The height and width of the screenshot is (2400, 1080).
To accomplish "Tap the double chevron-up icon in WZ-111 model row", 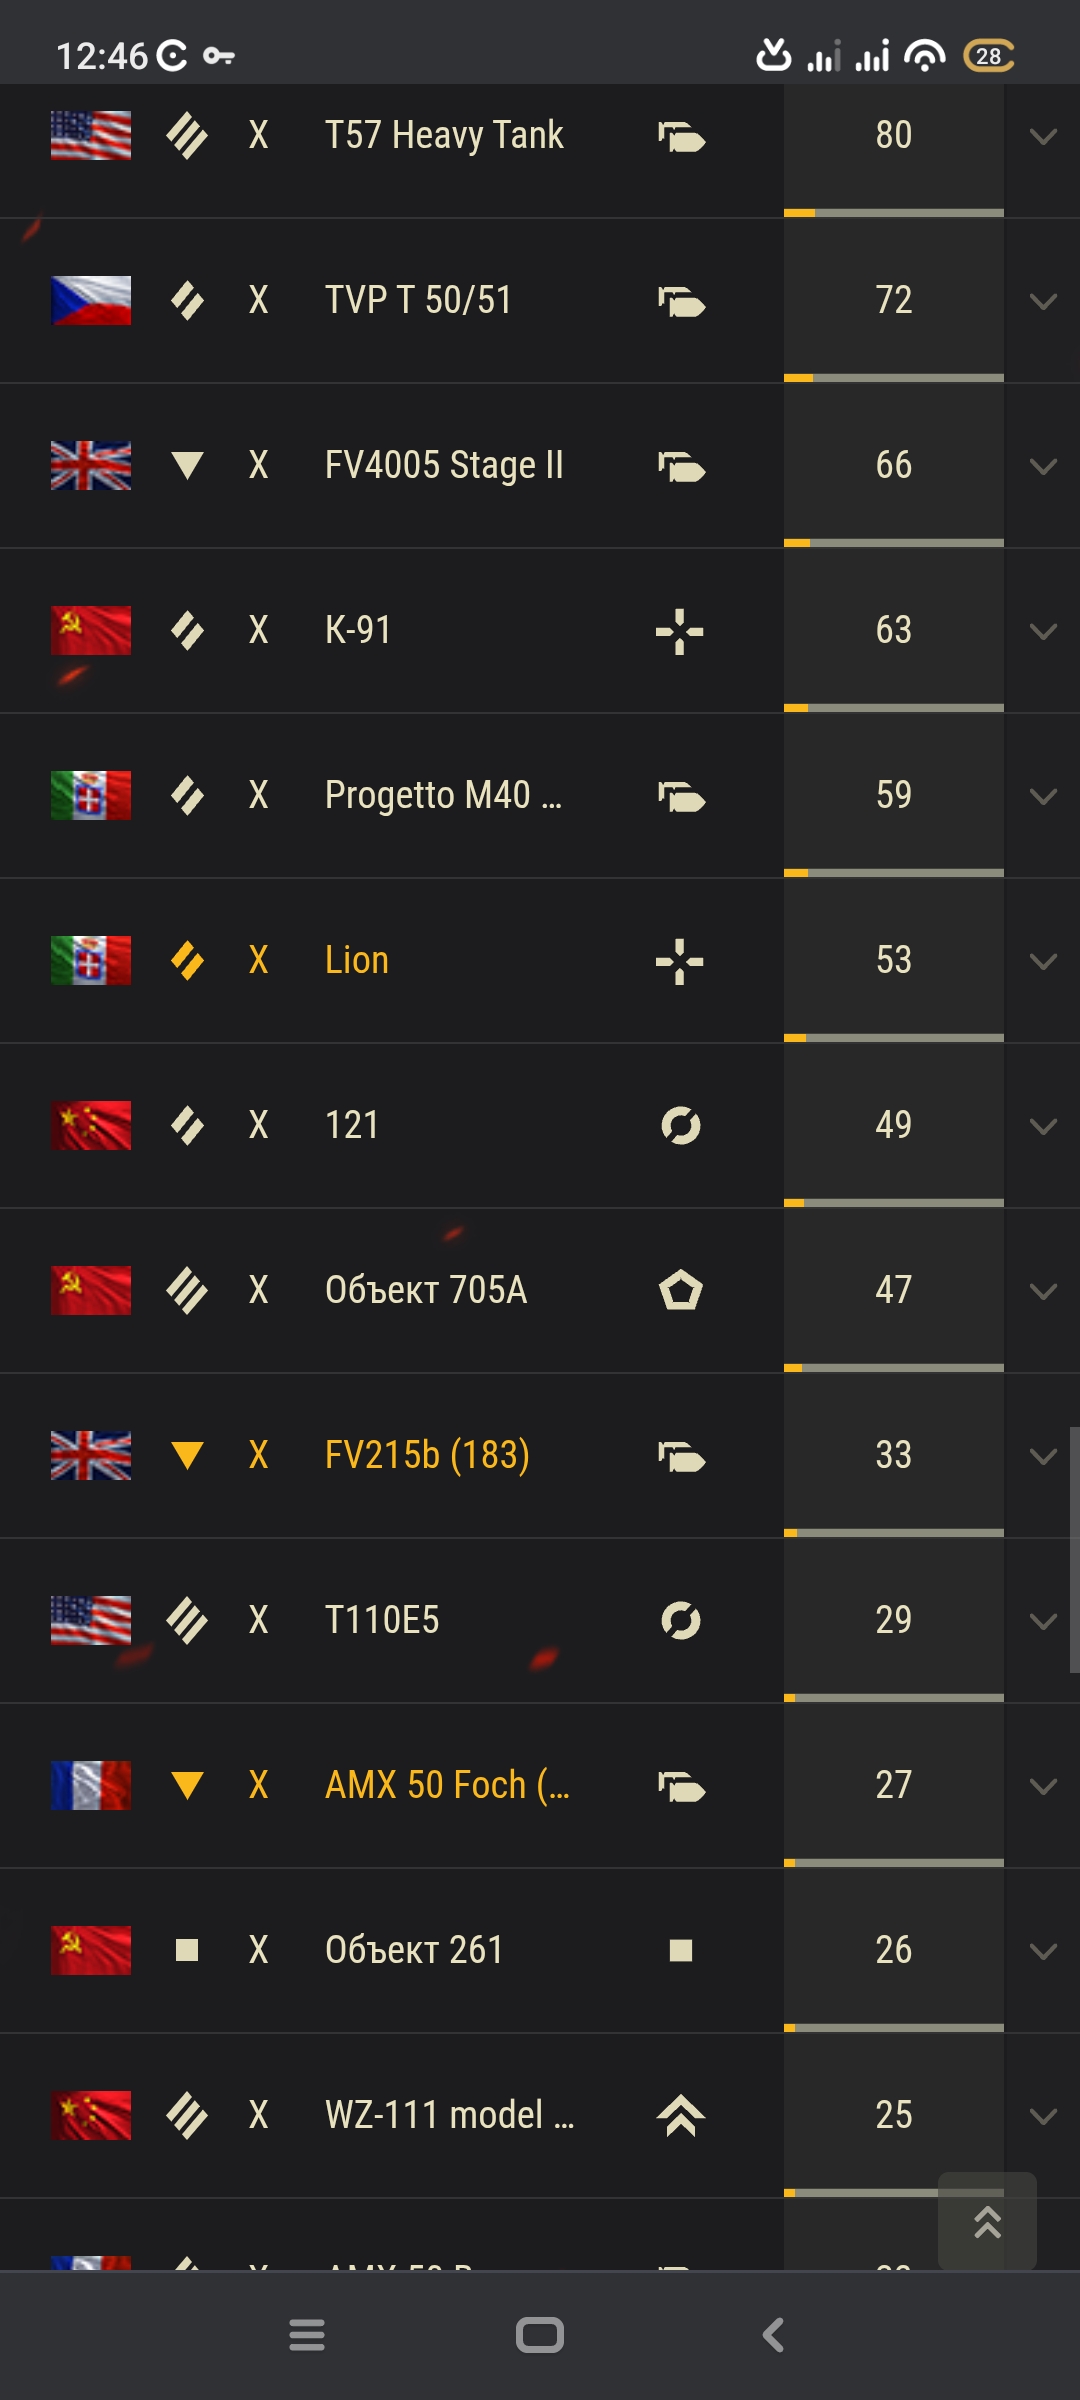I will click(x=681, y=2115).
